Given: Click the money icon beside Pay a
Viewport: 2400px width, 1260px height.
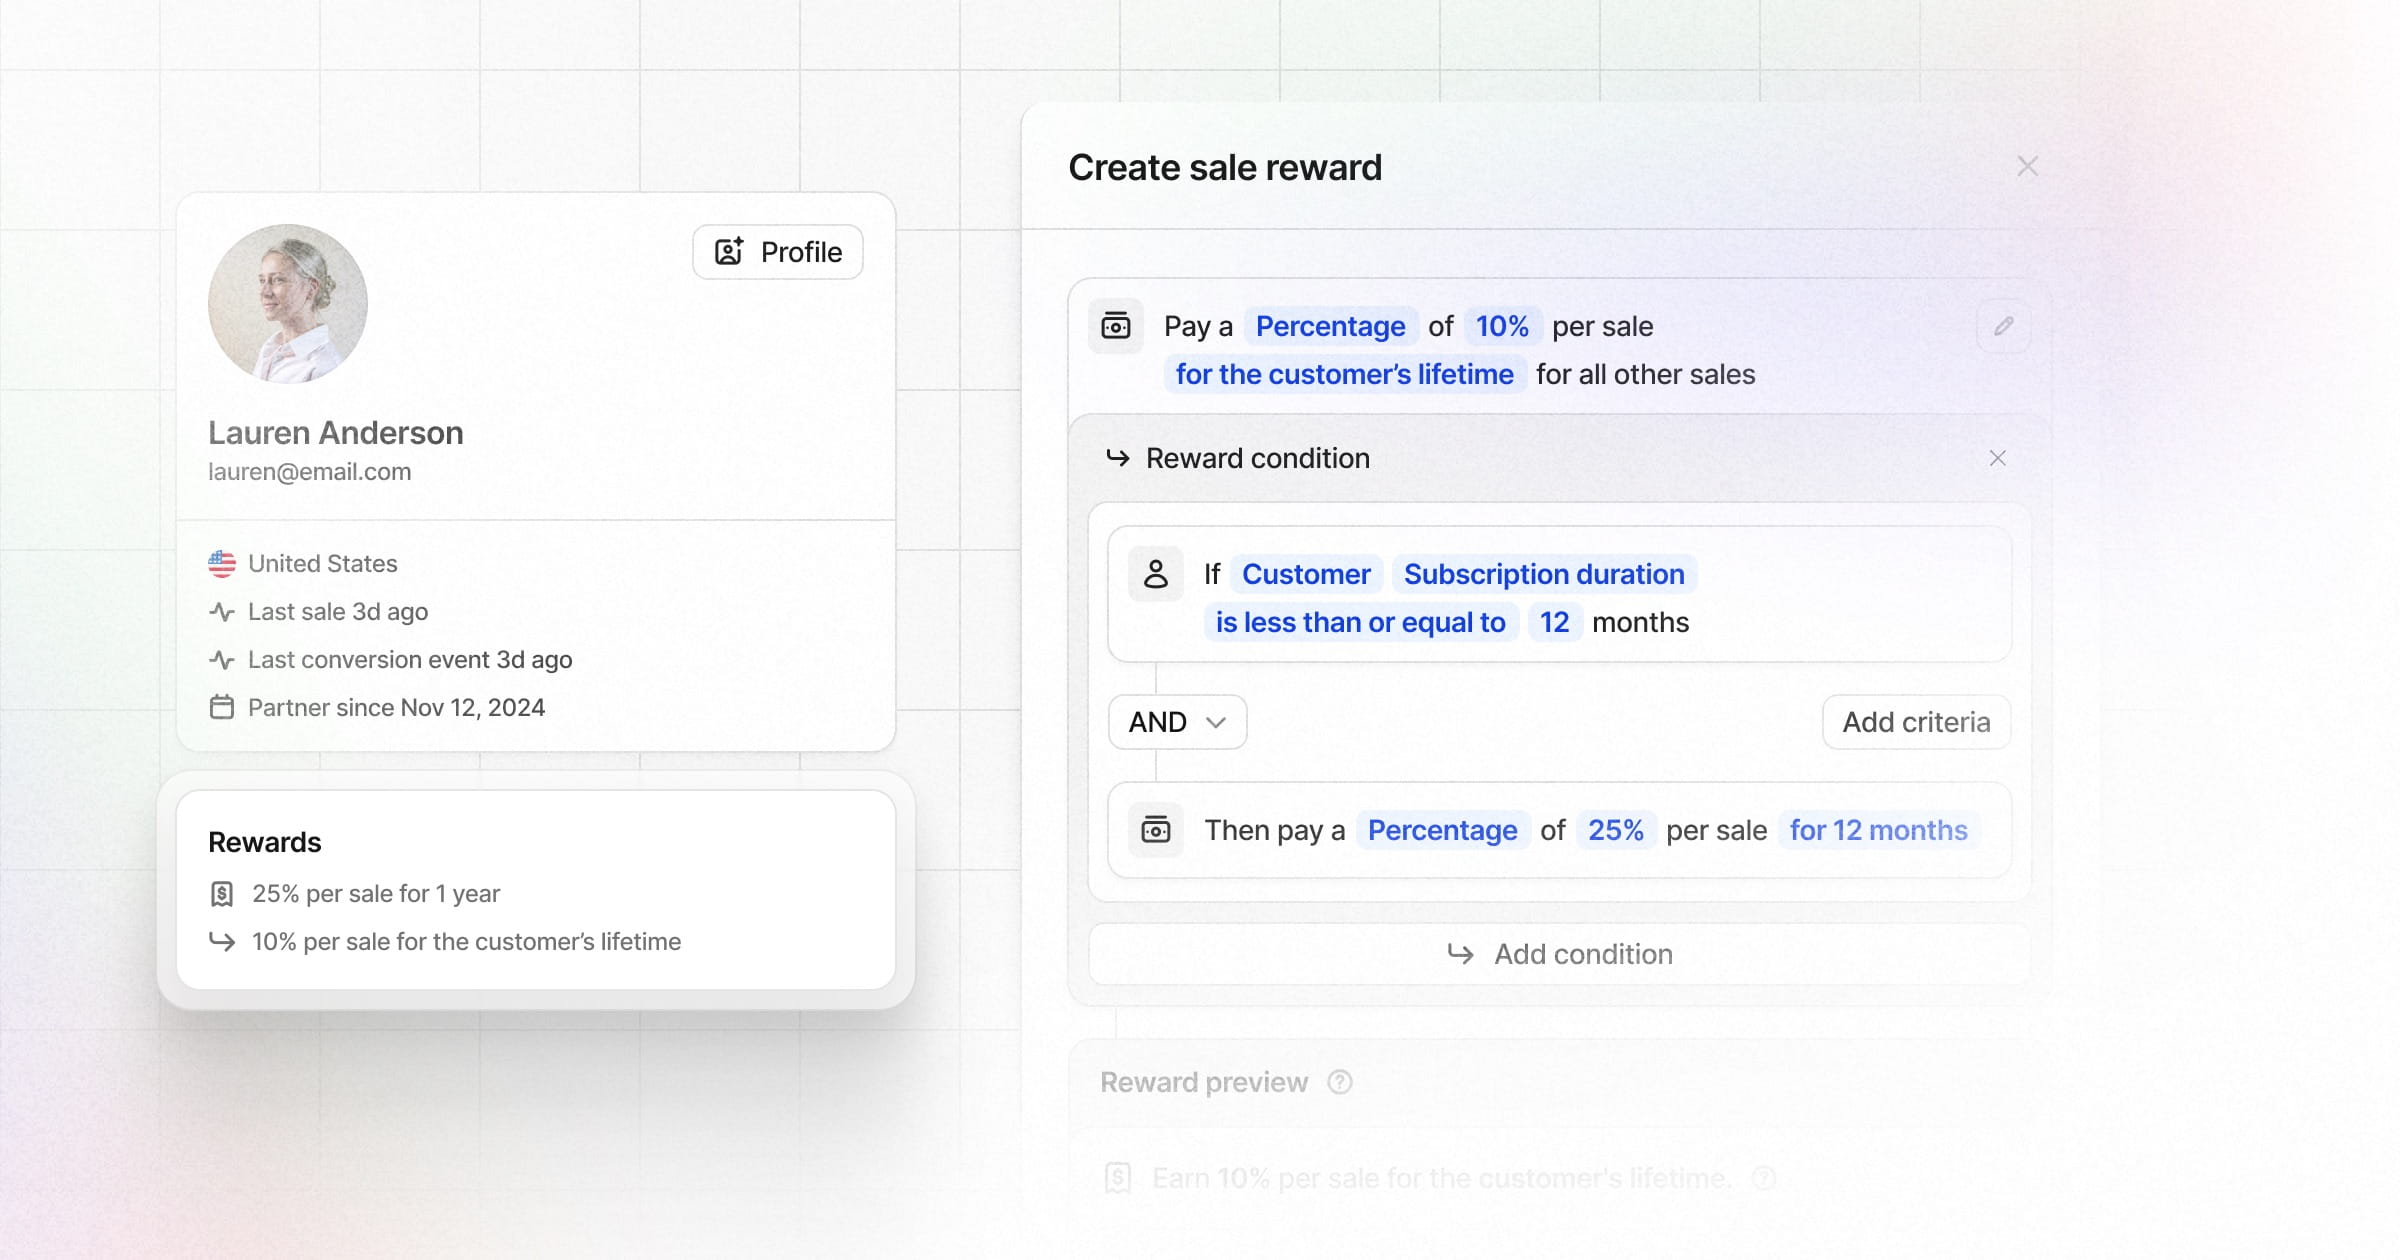Looking at the screenshot, I should coord(1116,326).
